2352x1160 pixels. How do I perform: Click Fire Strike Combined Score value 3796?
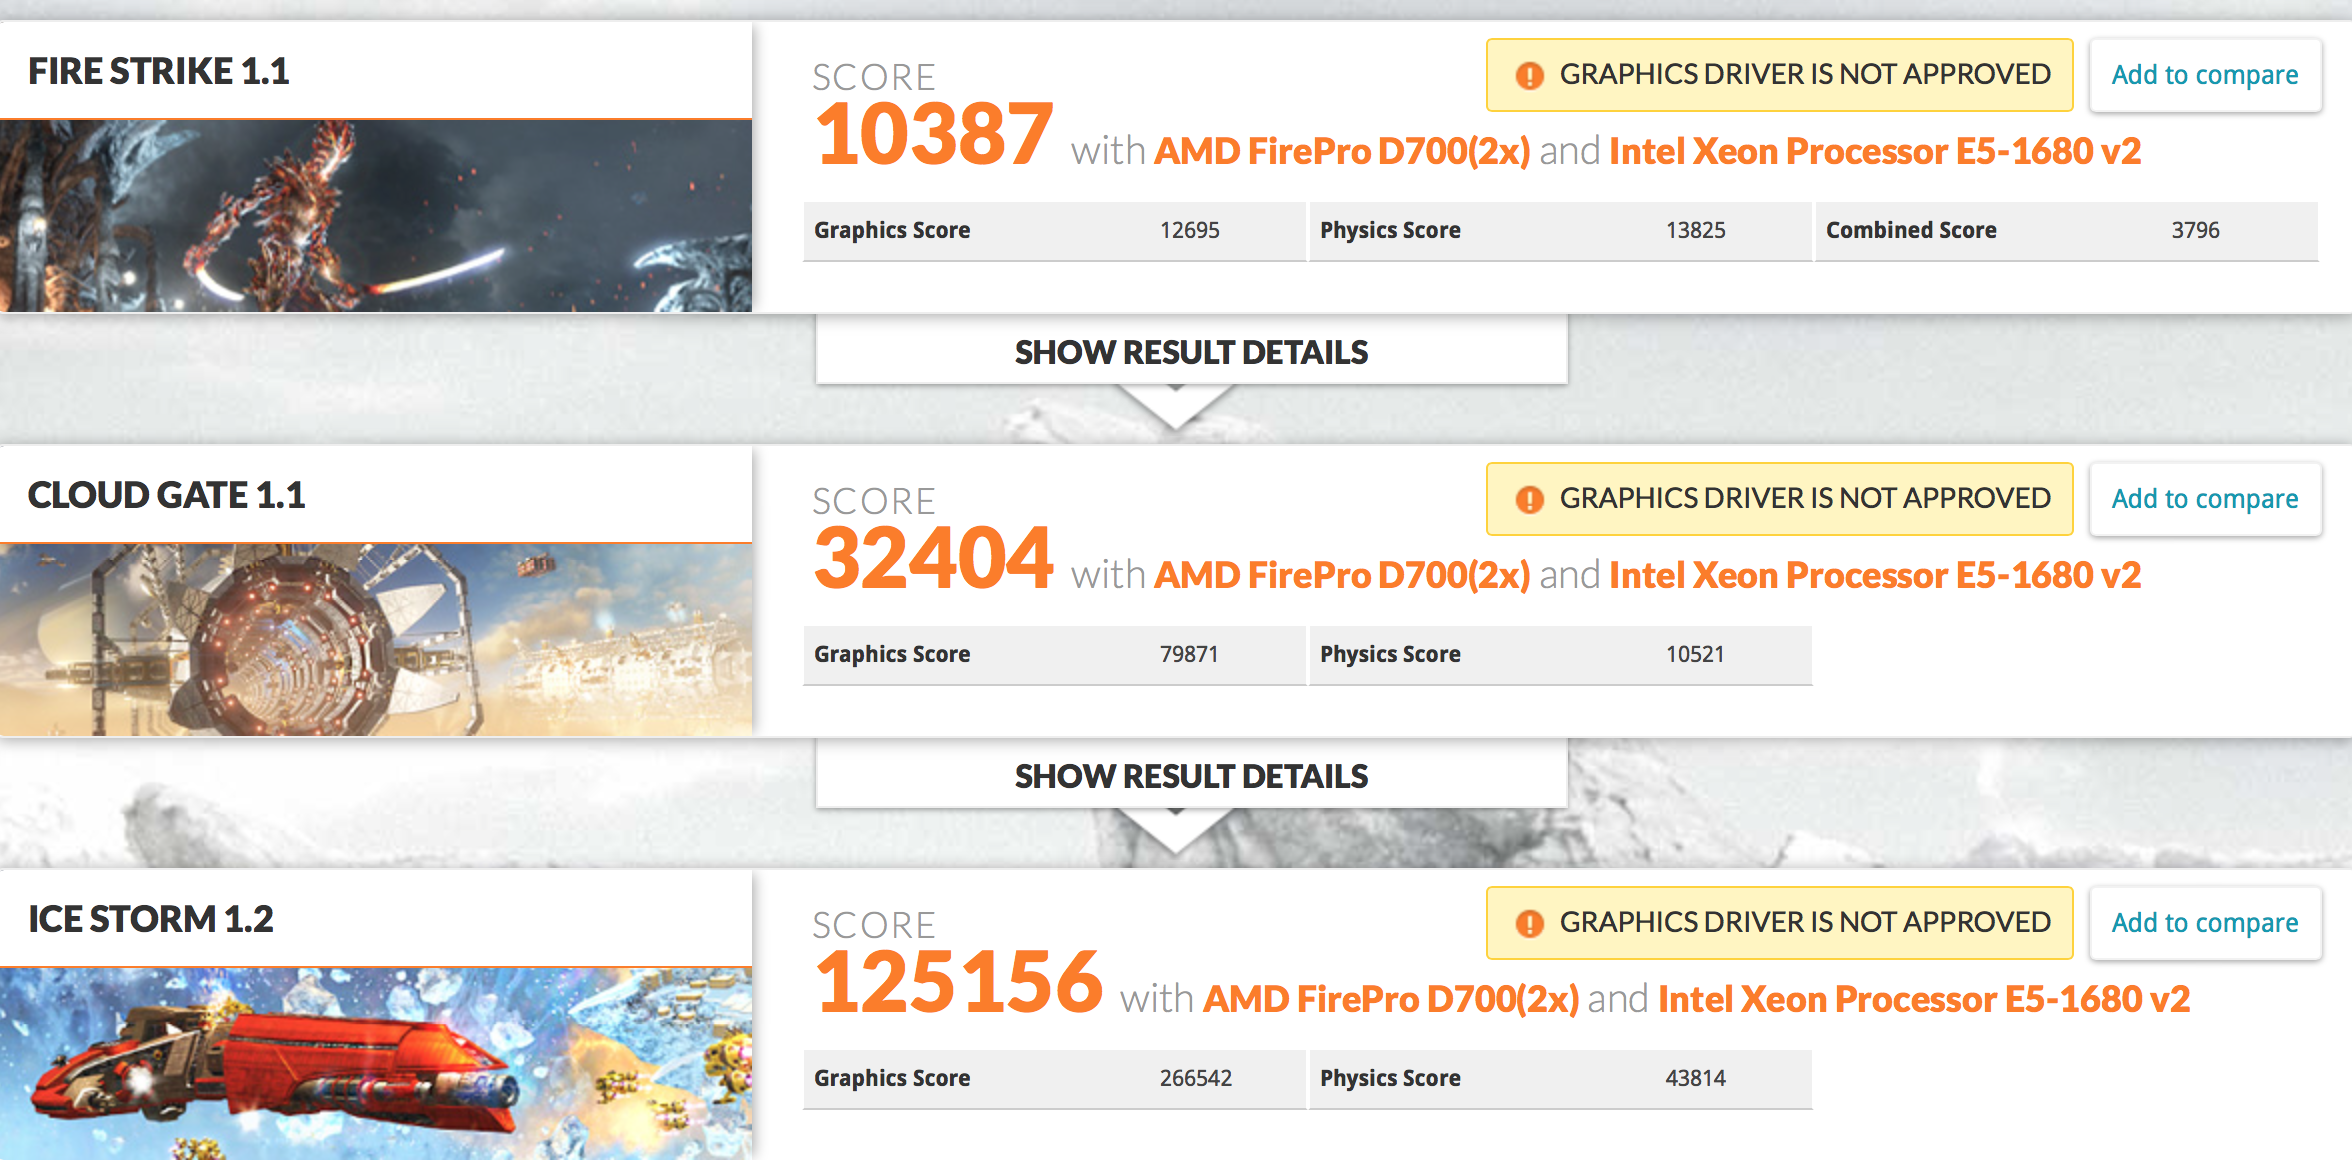click(2195, 230)
